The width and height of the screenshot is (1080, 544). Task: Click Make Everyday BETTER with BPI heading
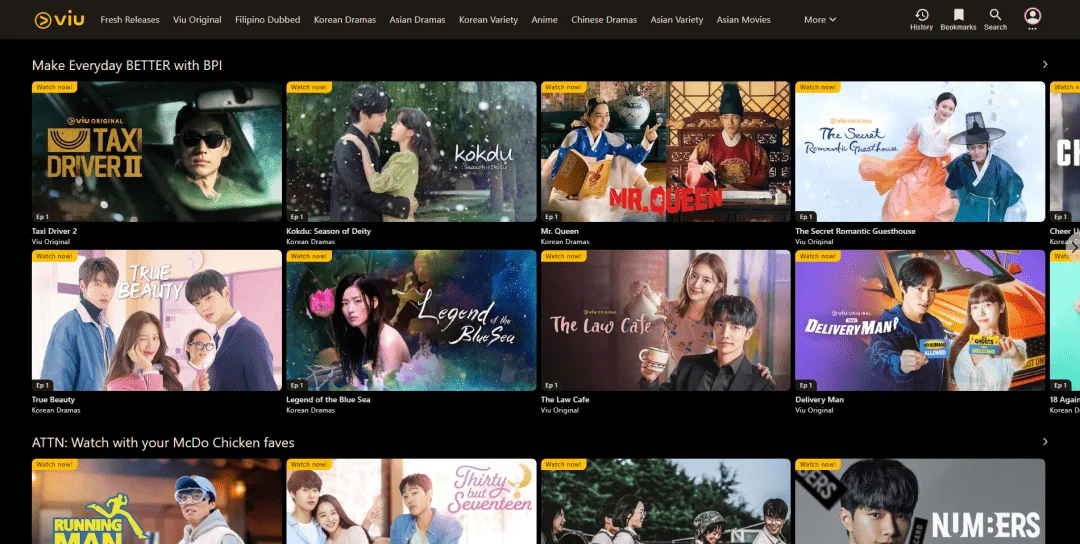(127, 65)
